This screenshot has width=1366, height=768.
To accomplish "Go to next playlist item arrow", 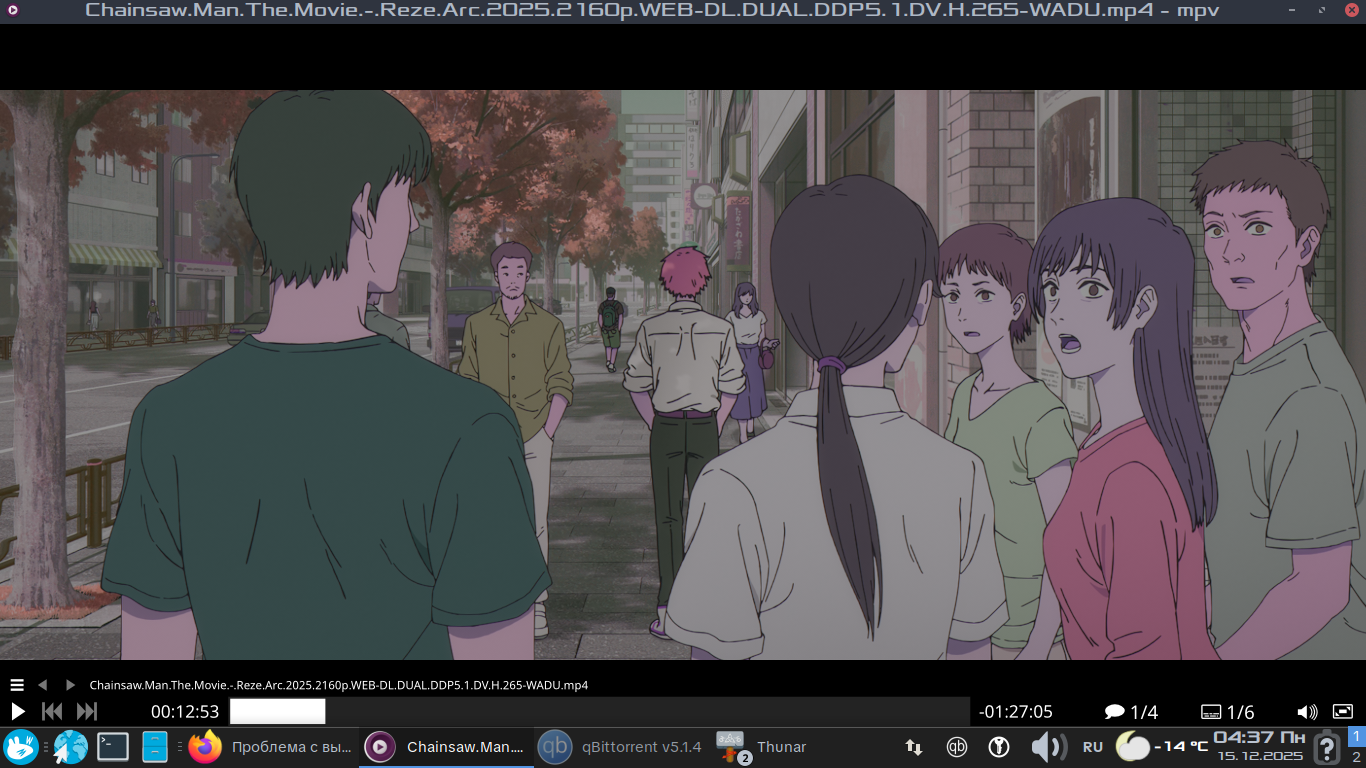I will pyautogui.click(x=70, y=685).
